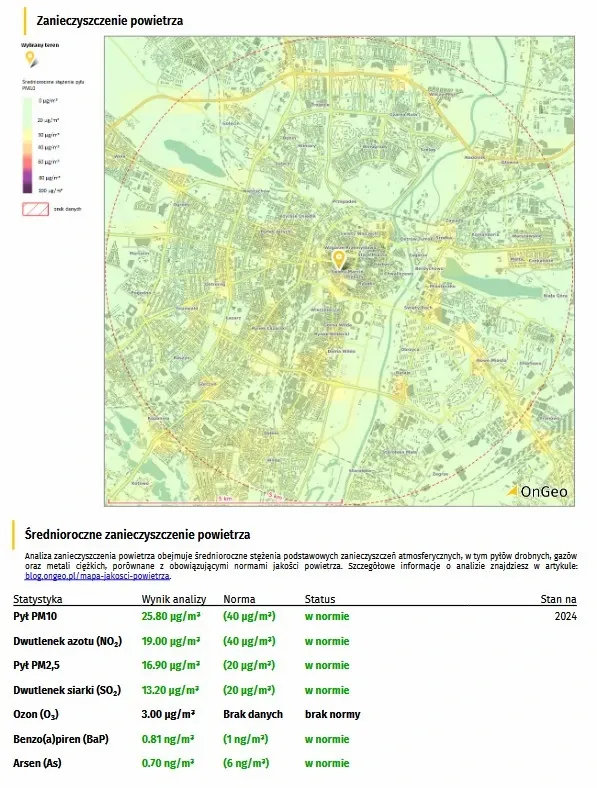Click the 'brak danych' legend label
Screen dimensions: 597x788
(x=67, y=209)
